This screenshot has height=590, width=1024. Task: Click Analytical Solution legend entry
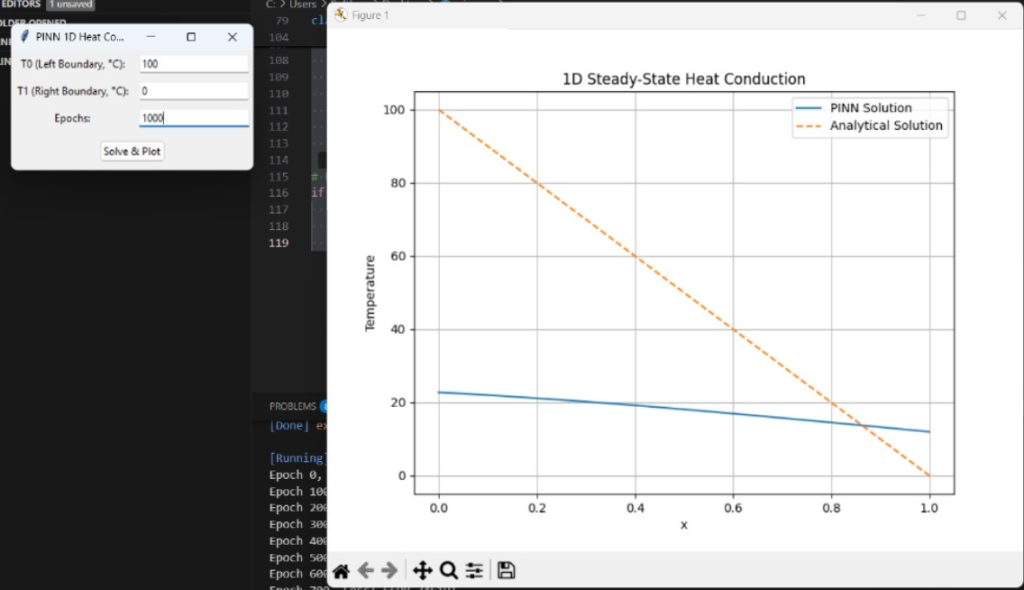[885, 126]
